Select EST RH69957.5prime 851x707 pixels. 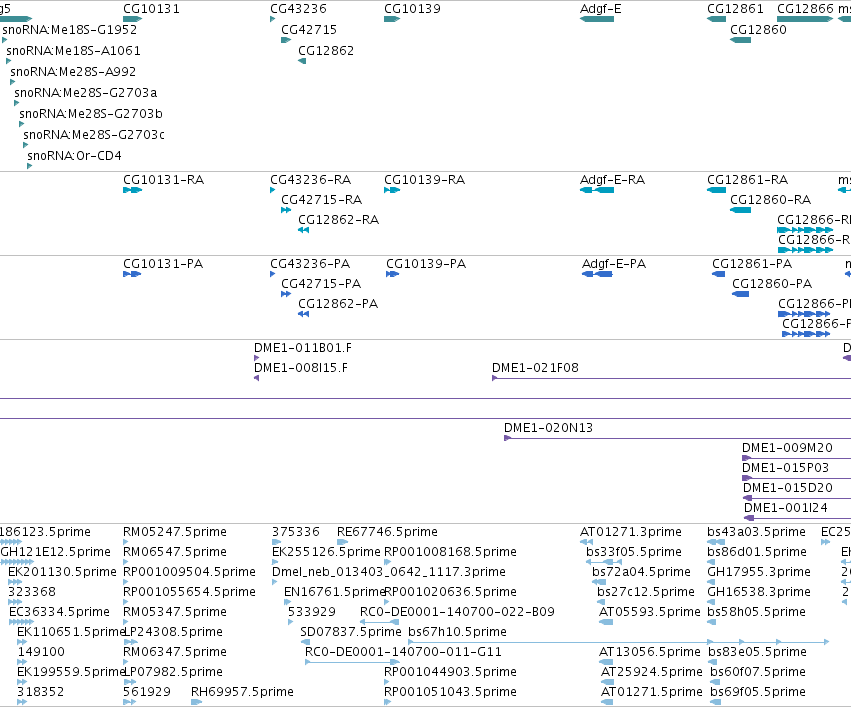point(242,692)
